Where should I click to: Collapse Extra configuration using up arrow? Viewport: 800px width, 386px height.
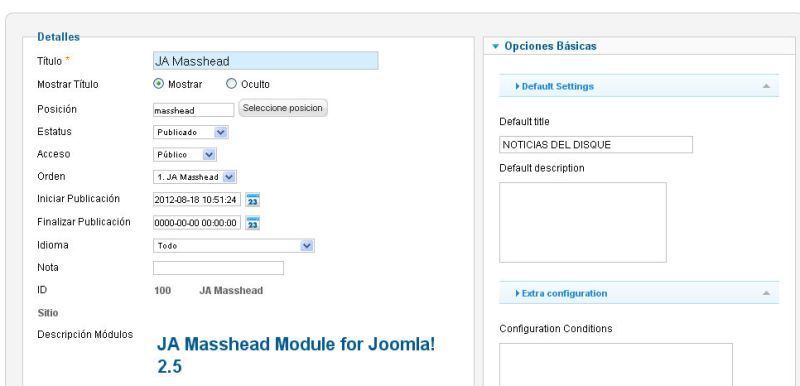[x=766, y=293]
